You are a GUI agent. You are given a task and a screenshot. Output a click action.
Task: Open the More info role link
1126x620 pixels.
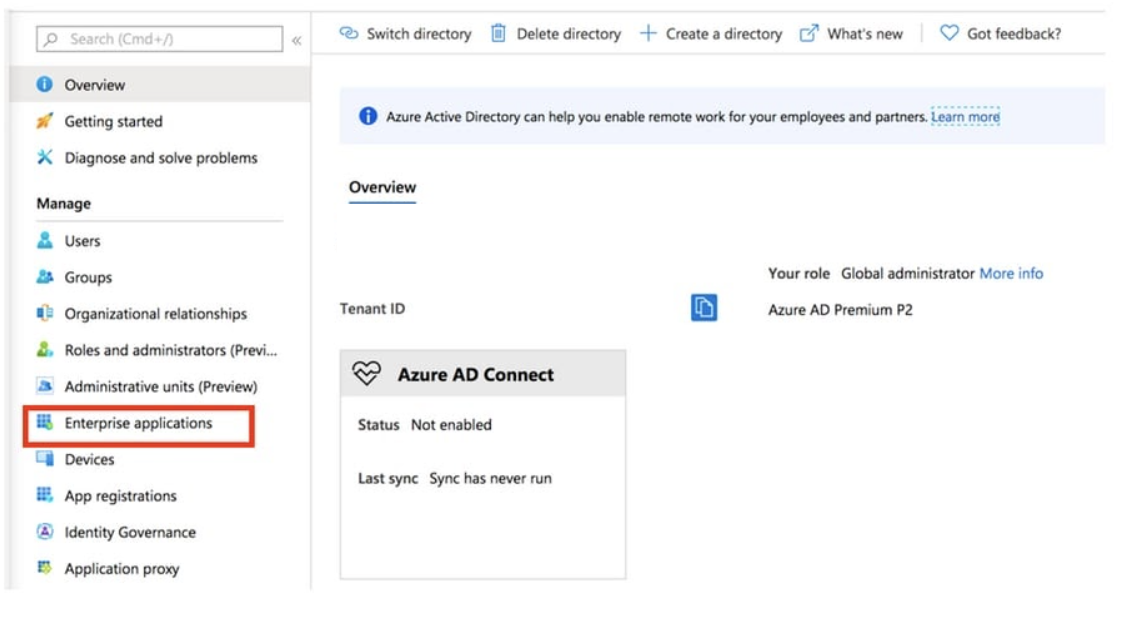coord(1010,273)
